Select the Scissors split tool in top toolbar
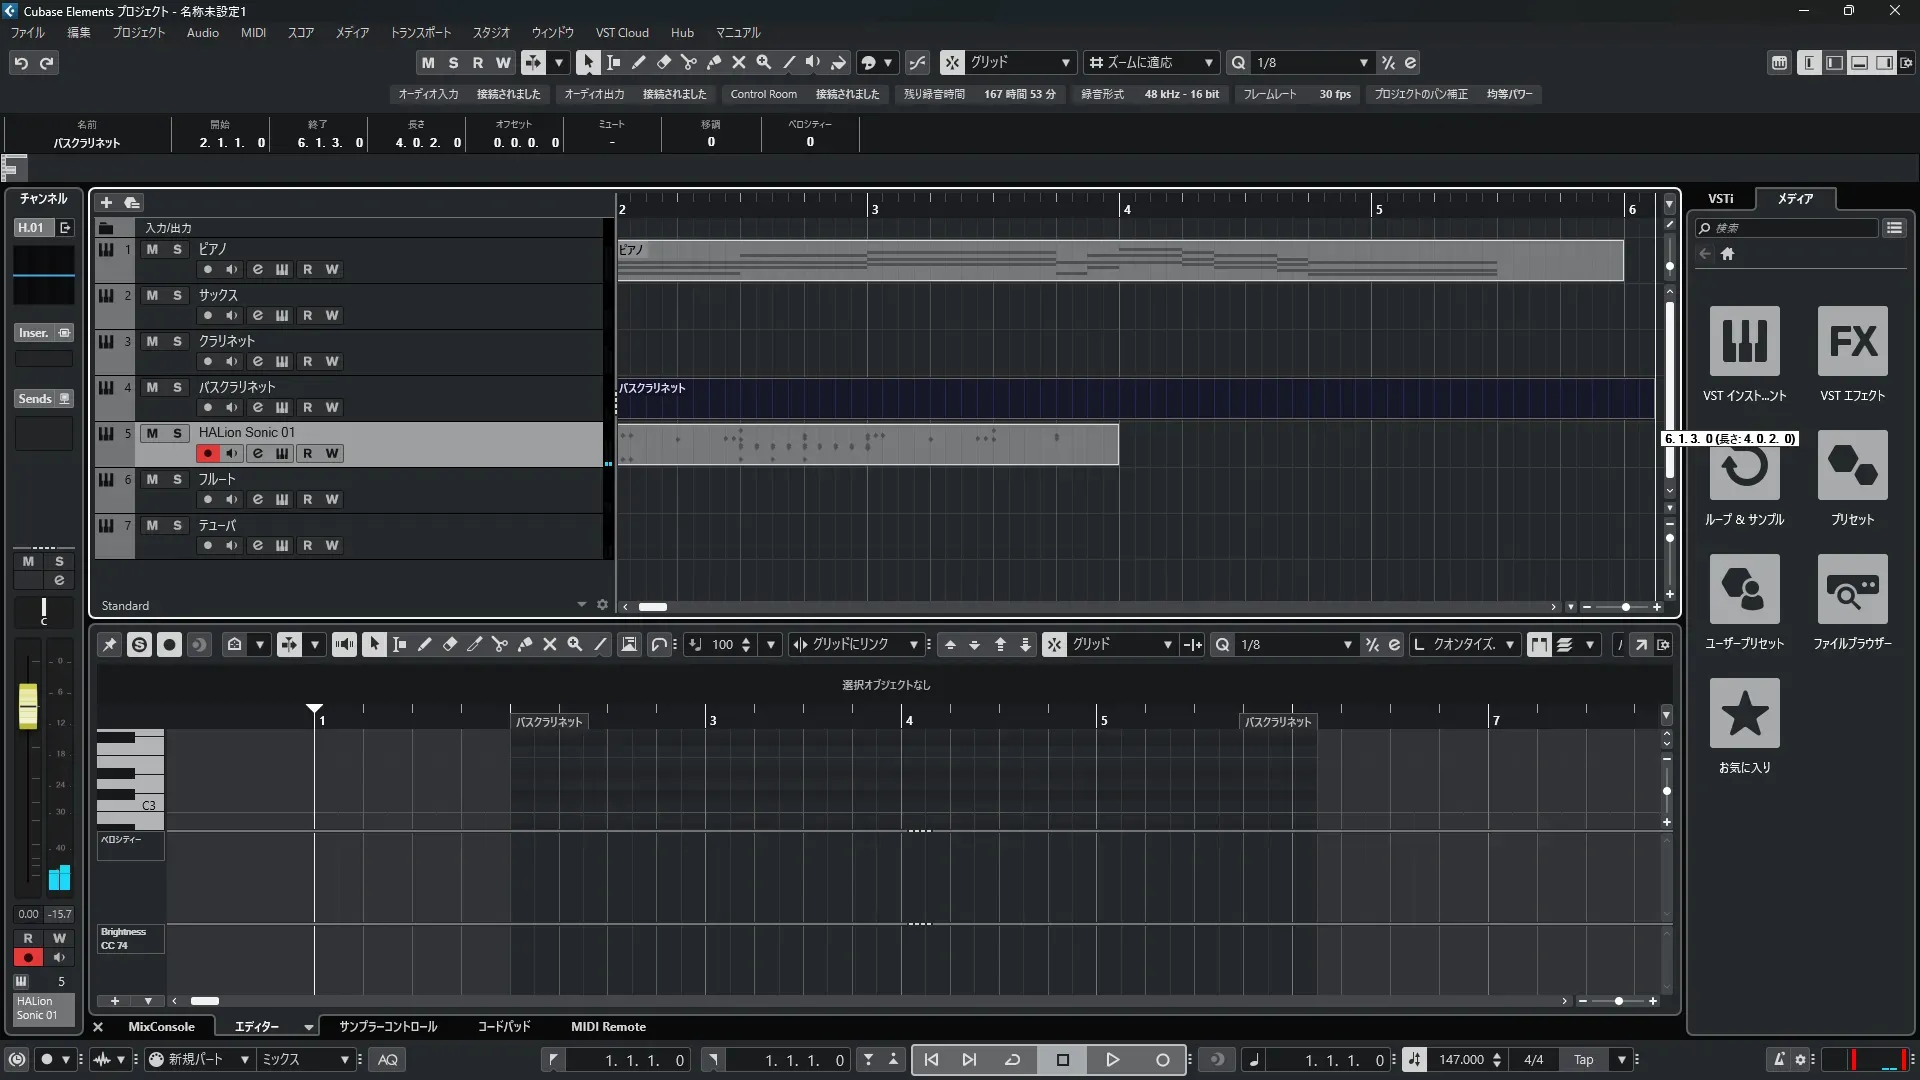Screen dimensions: 1920x1080 click(689, 63)
